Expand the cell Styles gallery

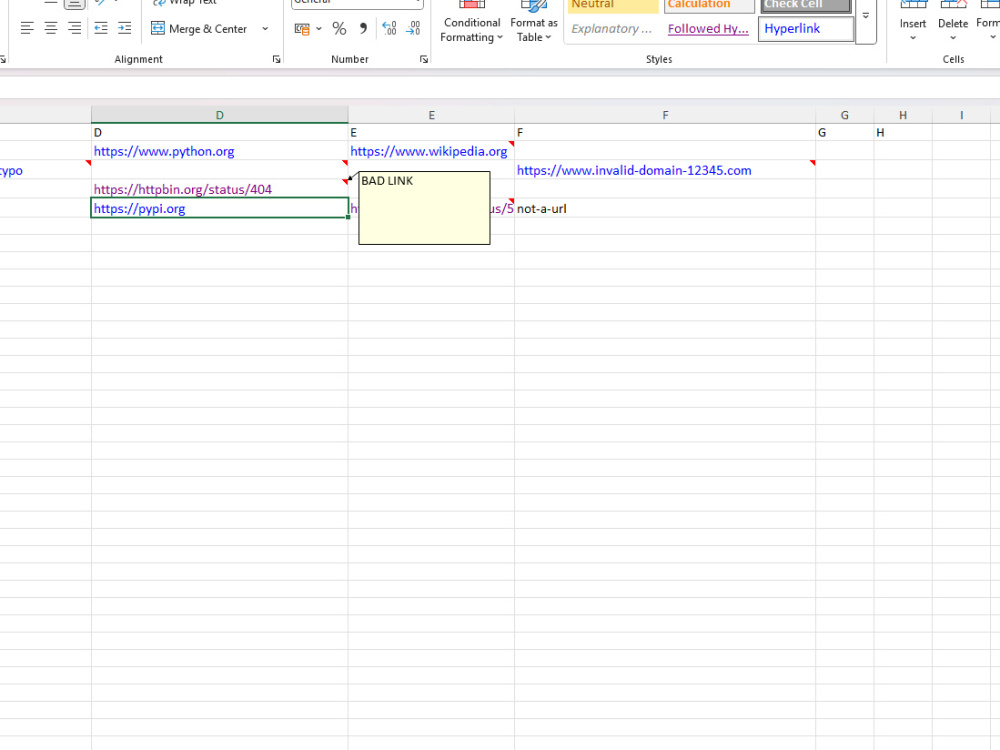click(x=865, y=16)
